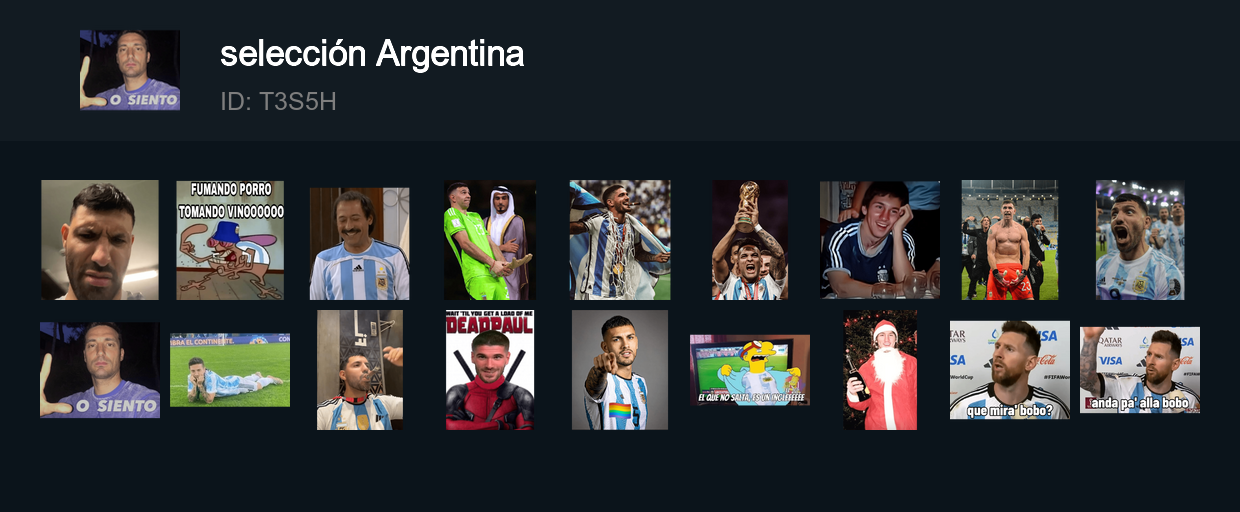Select the 'que mira' bobo?' sticker
The width and height of the screenshot is (1240, 512).
coord(1009,370)
